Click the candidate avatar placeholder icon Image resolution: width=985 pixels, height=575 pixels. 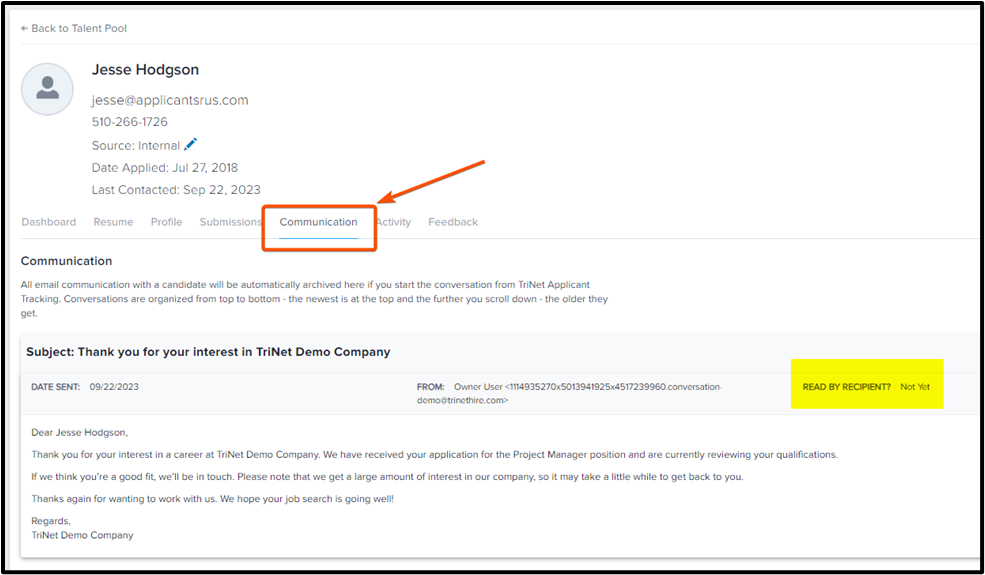click(47, 89)
